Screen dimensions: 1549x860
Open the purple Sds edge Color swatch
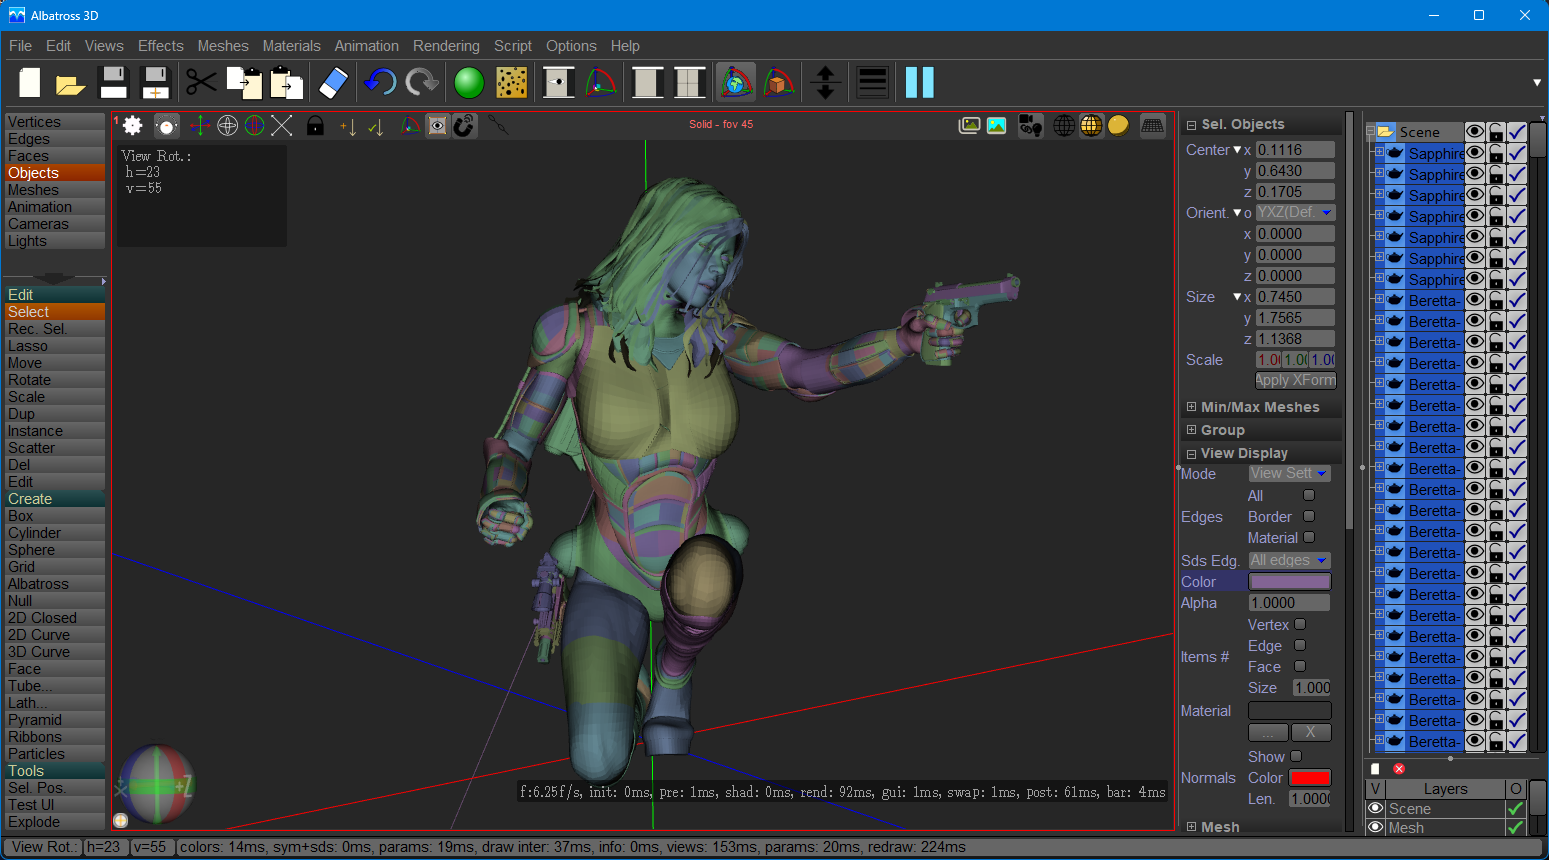pos(1289,582)
